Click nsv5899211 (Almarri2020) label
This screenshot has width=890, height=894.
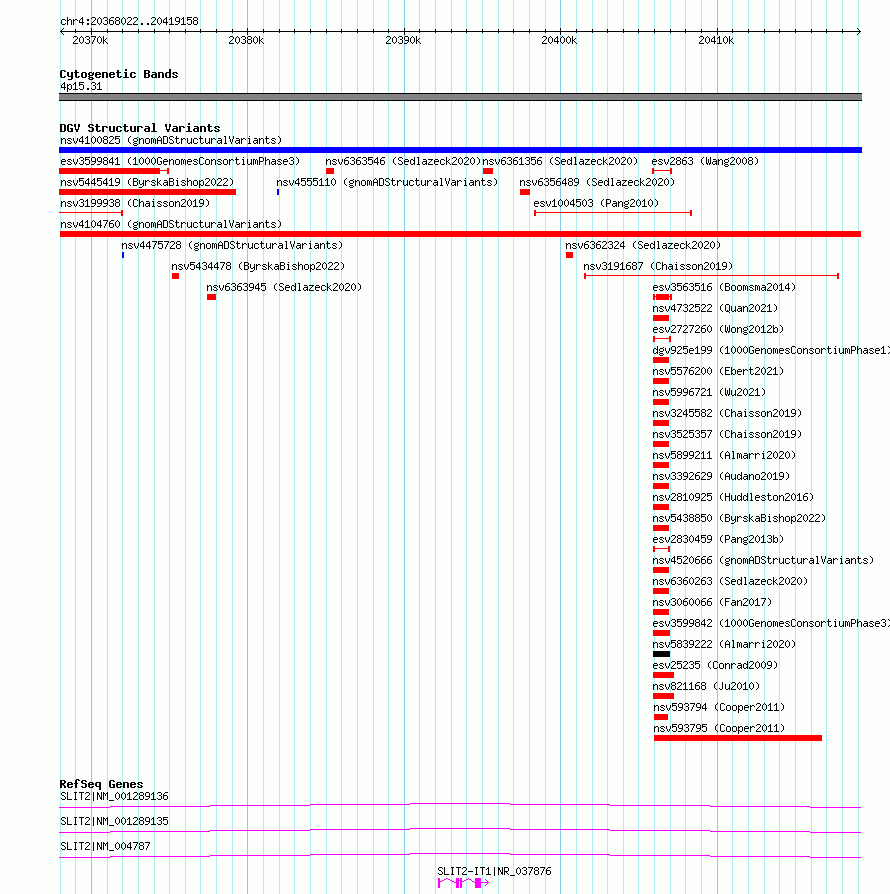(724, 456)
